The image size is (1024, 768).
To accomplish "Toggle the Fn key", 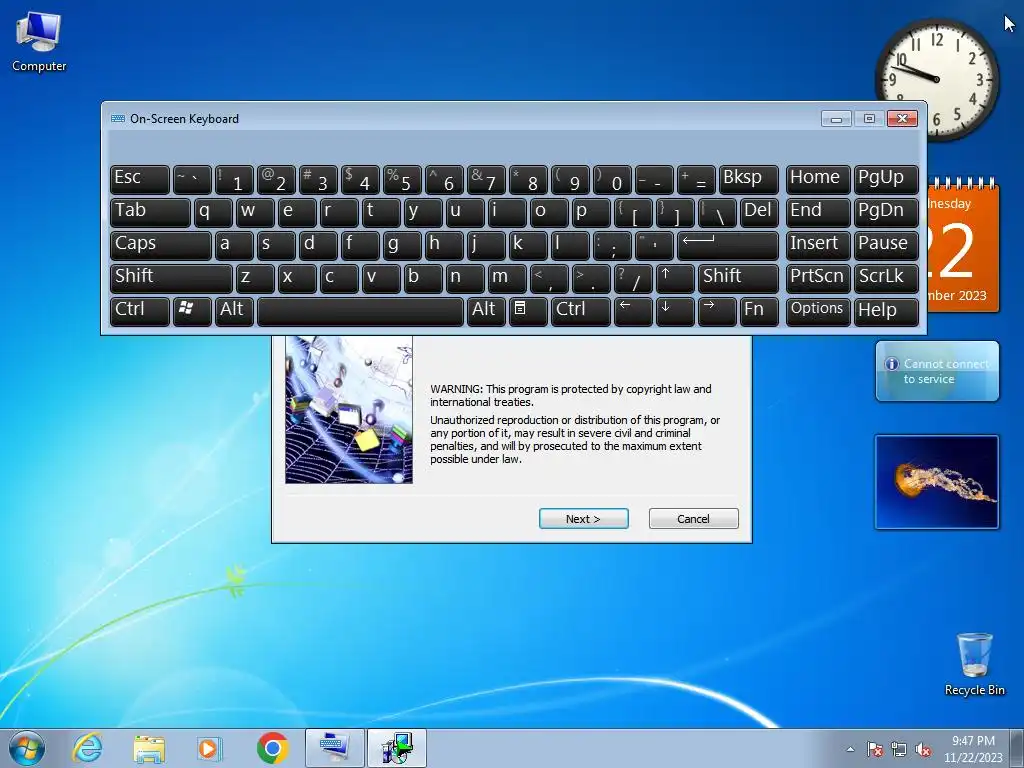I will click(759, 310).
